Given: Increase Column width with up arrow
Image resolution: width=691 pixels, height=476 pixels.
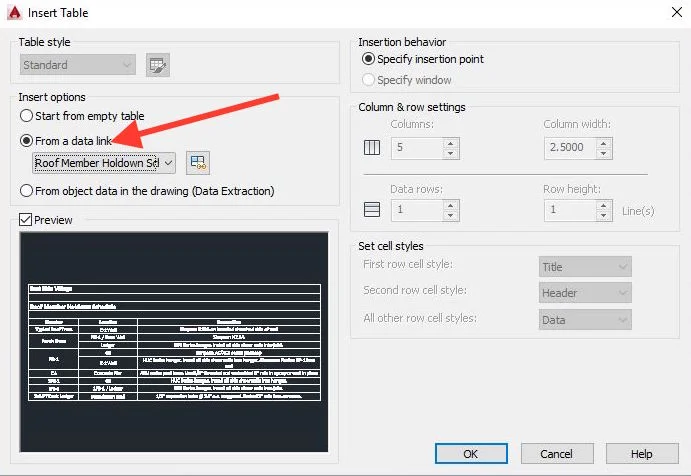Looking at the screenshot, I should click(x=603, y=144).
